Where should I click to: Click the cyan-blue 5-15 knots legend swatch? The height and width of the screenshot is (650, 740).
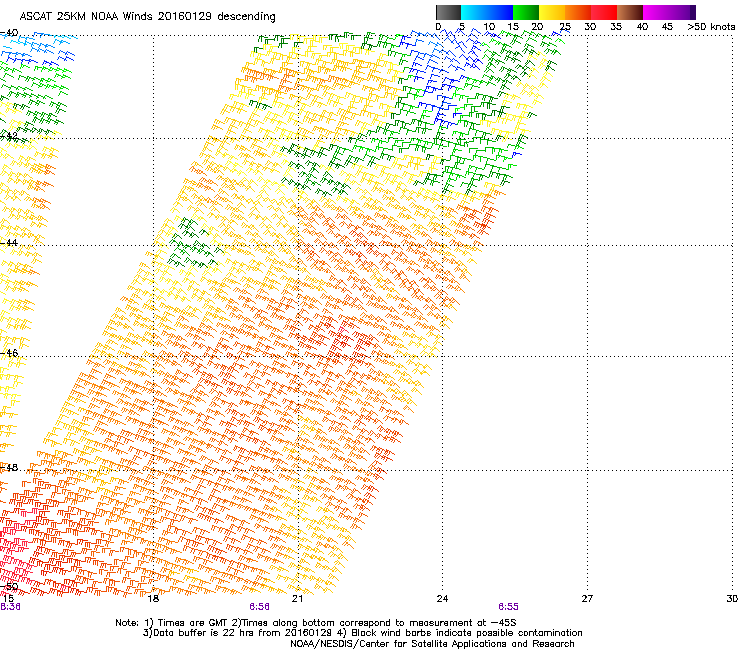click(487, 12)
